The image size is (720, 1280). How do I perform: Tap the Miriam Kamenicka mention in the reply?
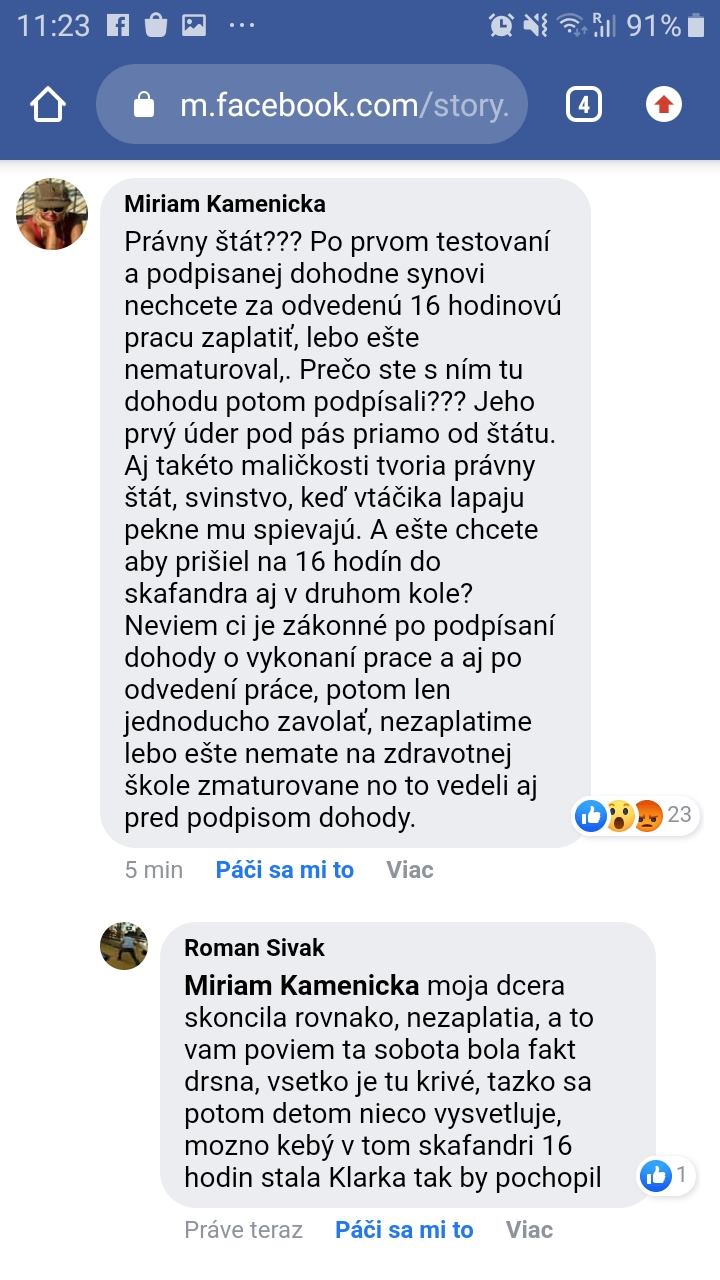coord(302,985)
